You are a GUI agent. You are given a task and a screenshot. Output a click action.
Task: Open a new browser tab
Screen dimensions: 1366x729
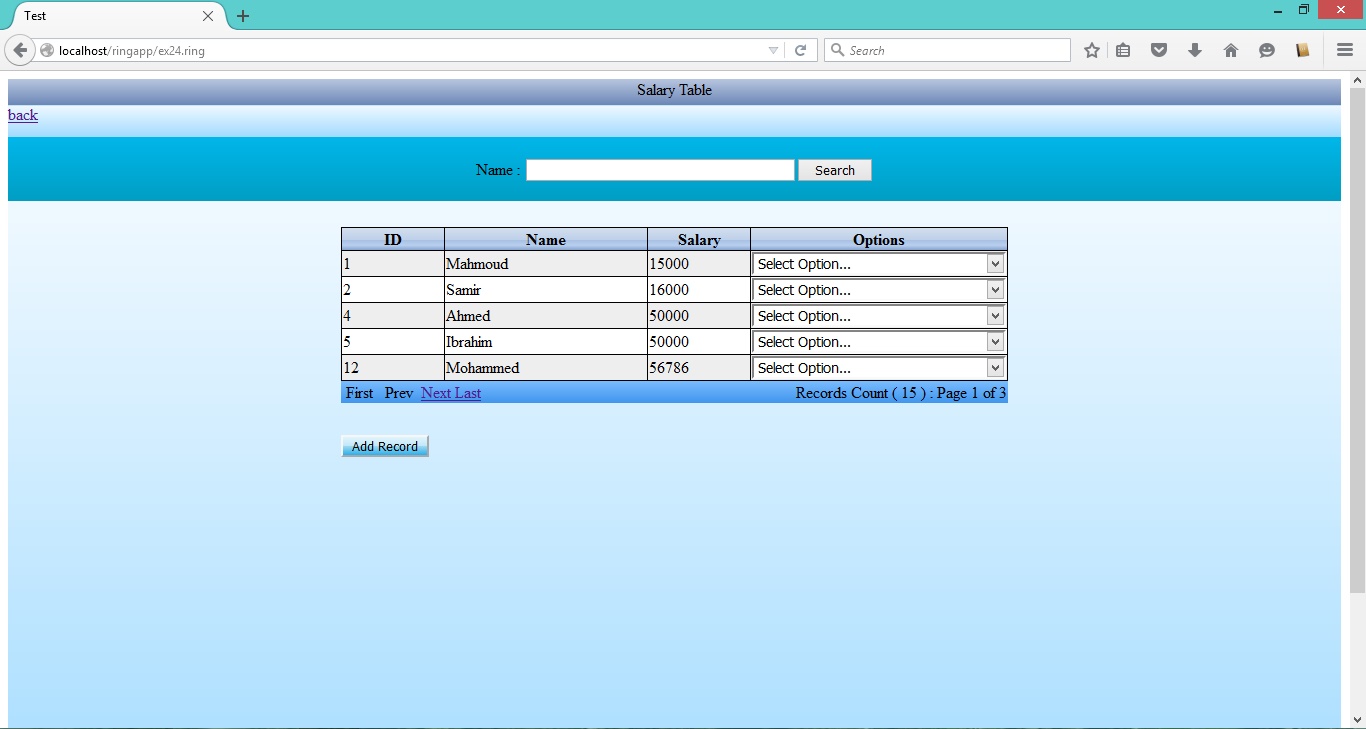242,16
